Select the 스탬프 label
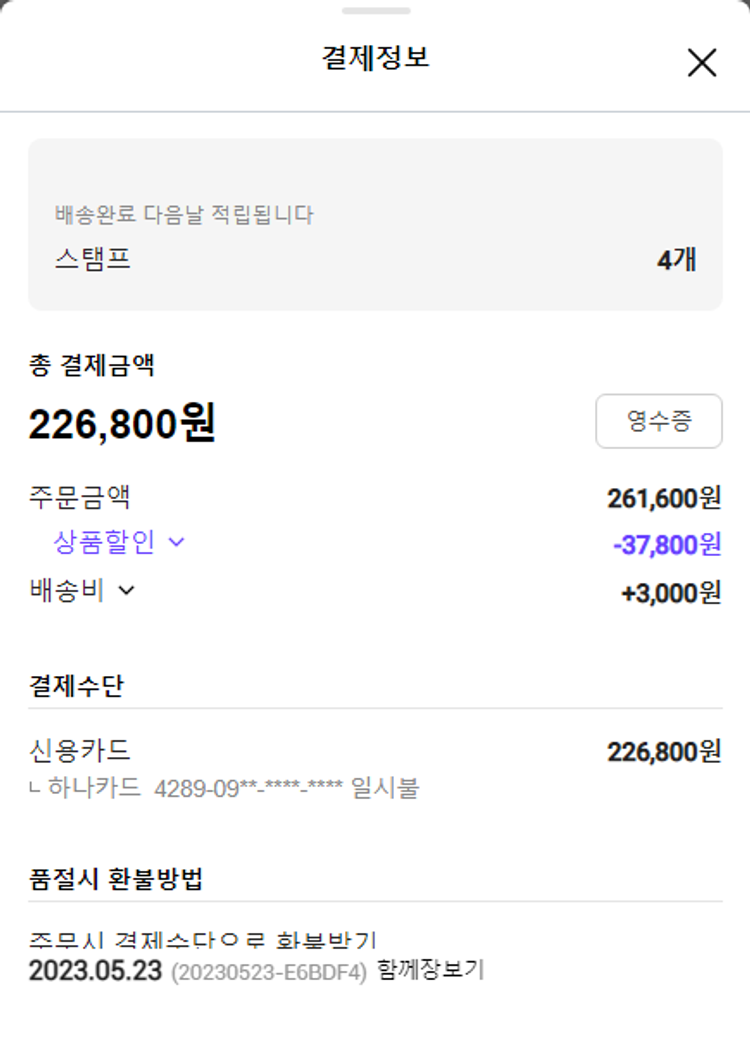 click(93, 260)
